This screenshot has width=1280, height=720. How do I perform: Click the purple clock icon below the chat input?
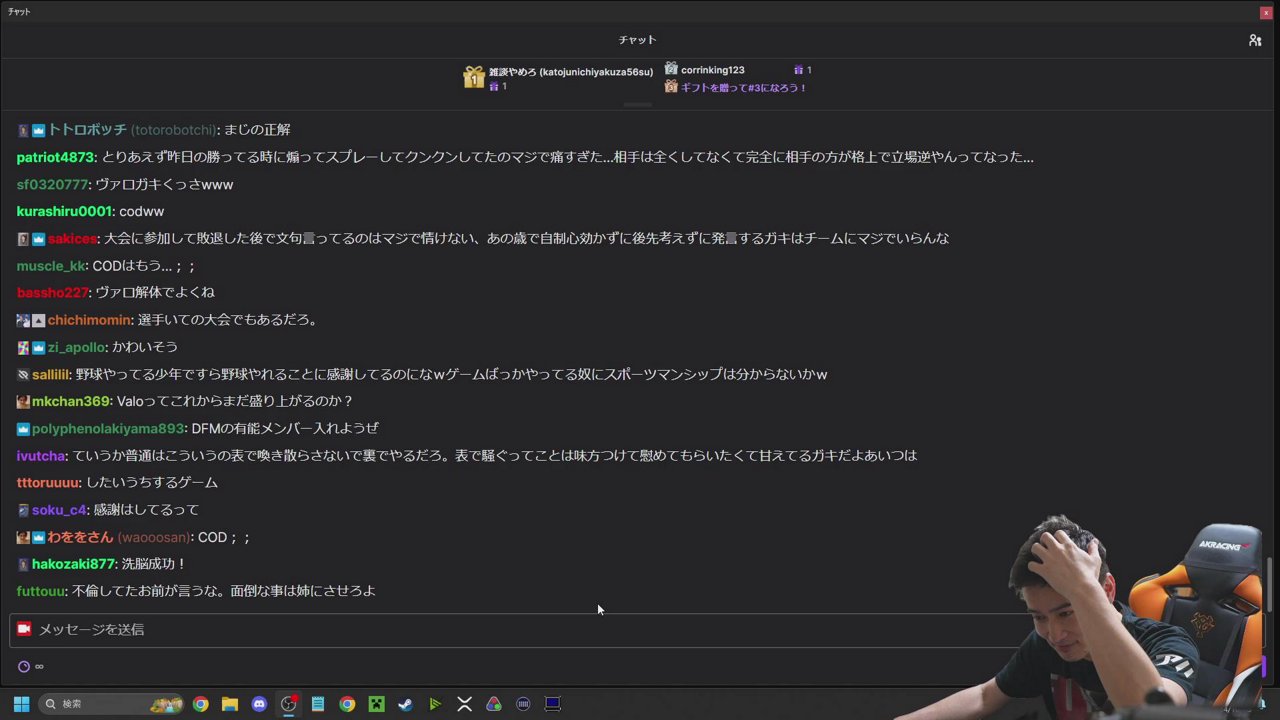(23, 666)
